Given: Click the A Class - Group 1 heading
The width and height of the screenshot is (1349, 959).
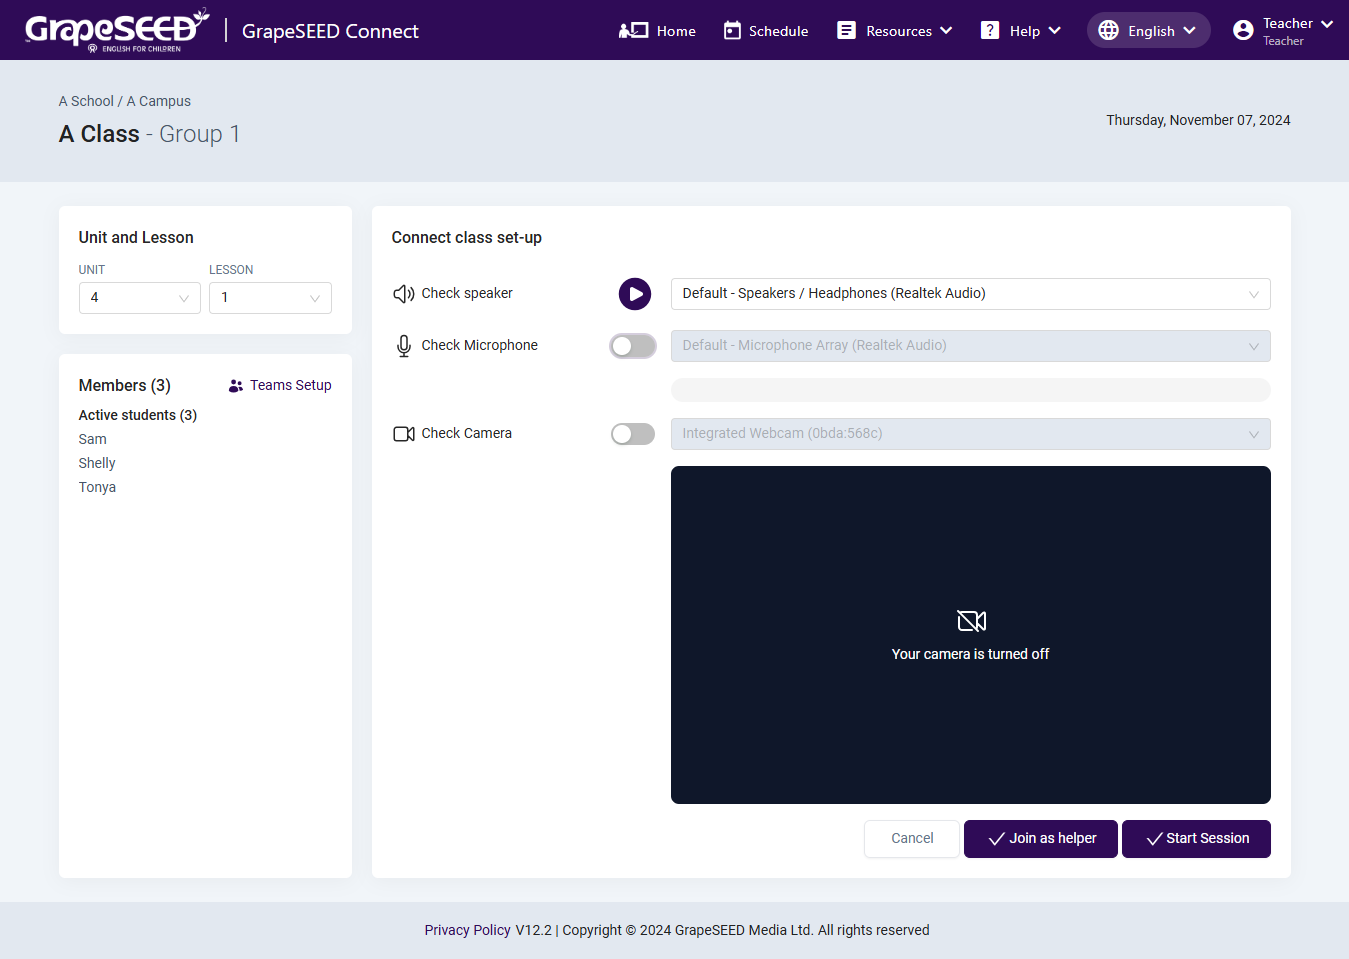Looking at the screenshot, I should pyautogui.click(x=150, y=134).
